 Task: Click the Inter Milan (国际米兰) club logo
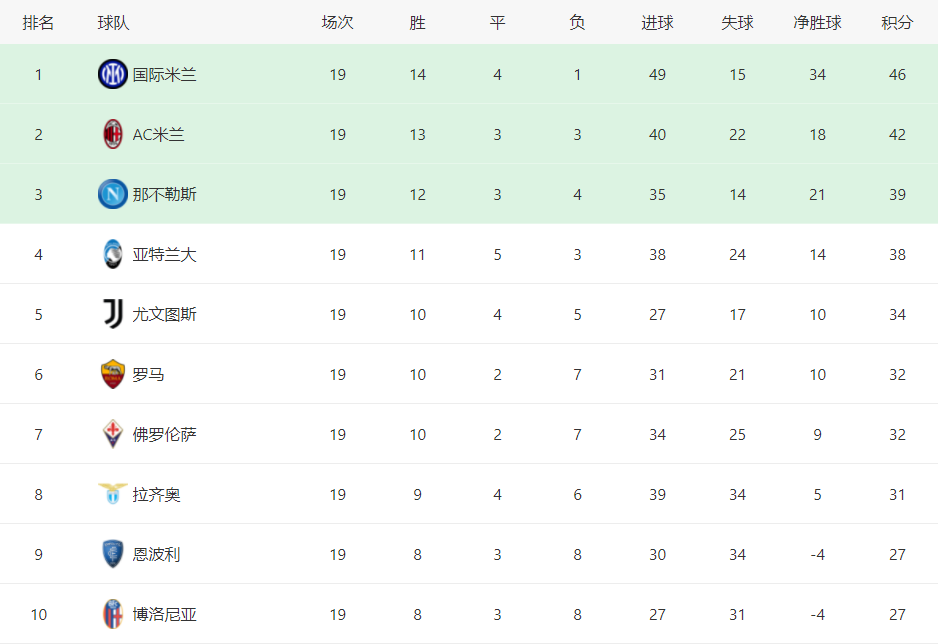tap(112, 74)
